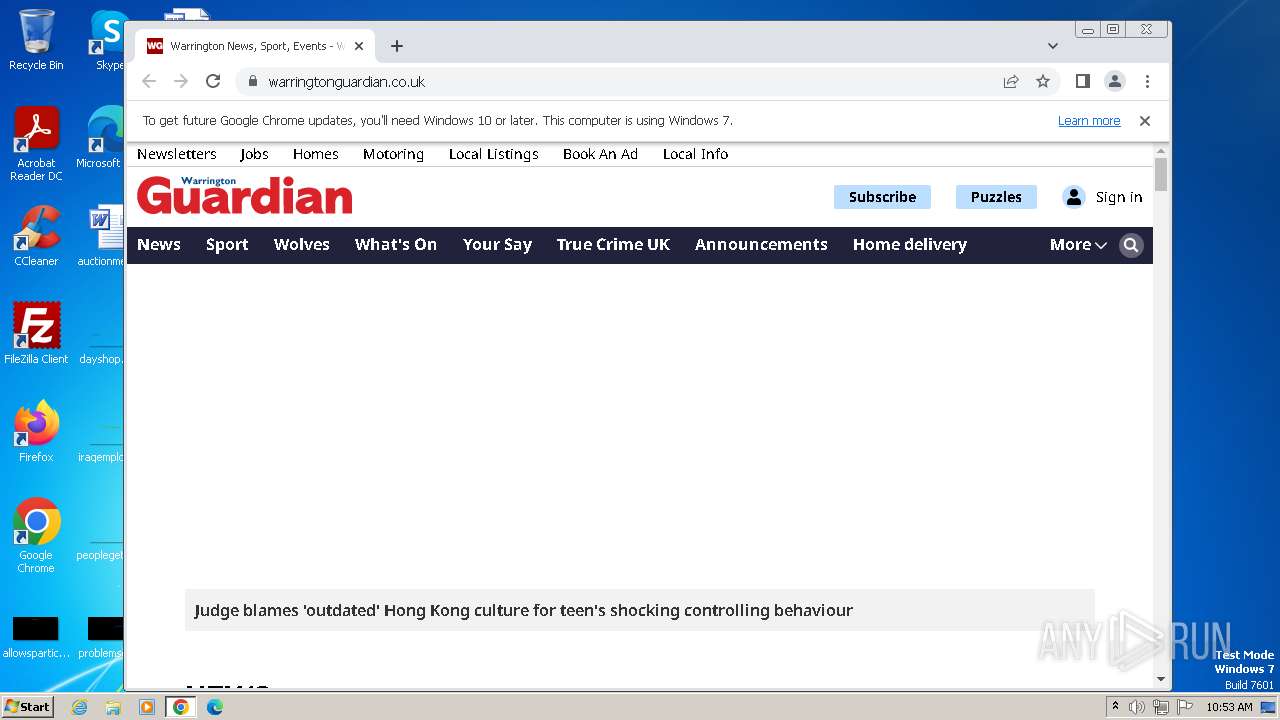Click the Action Center flag icon

click(1185, 707)
